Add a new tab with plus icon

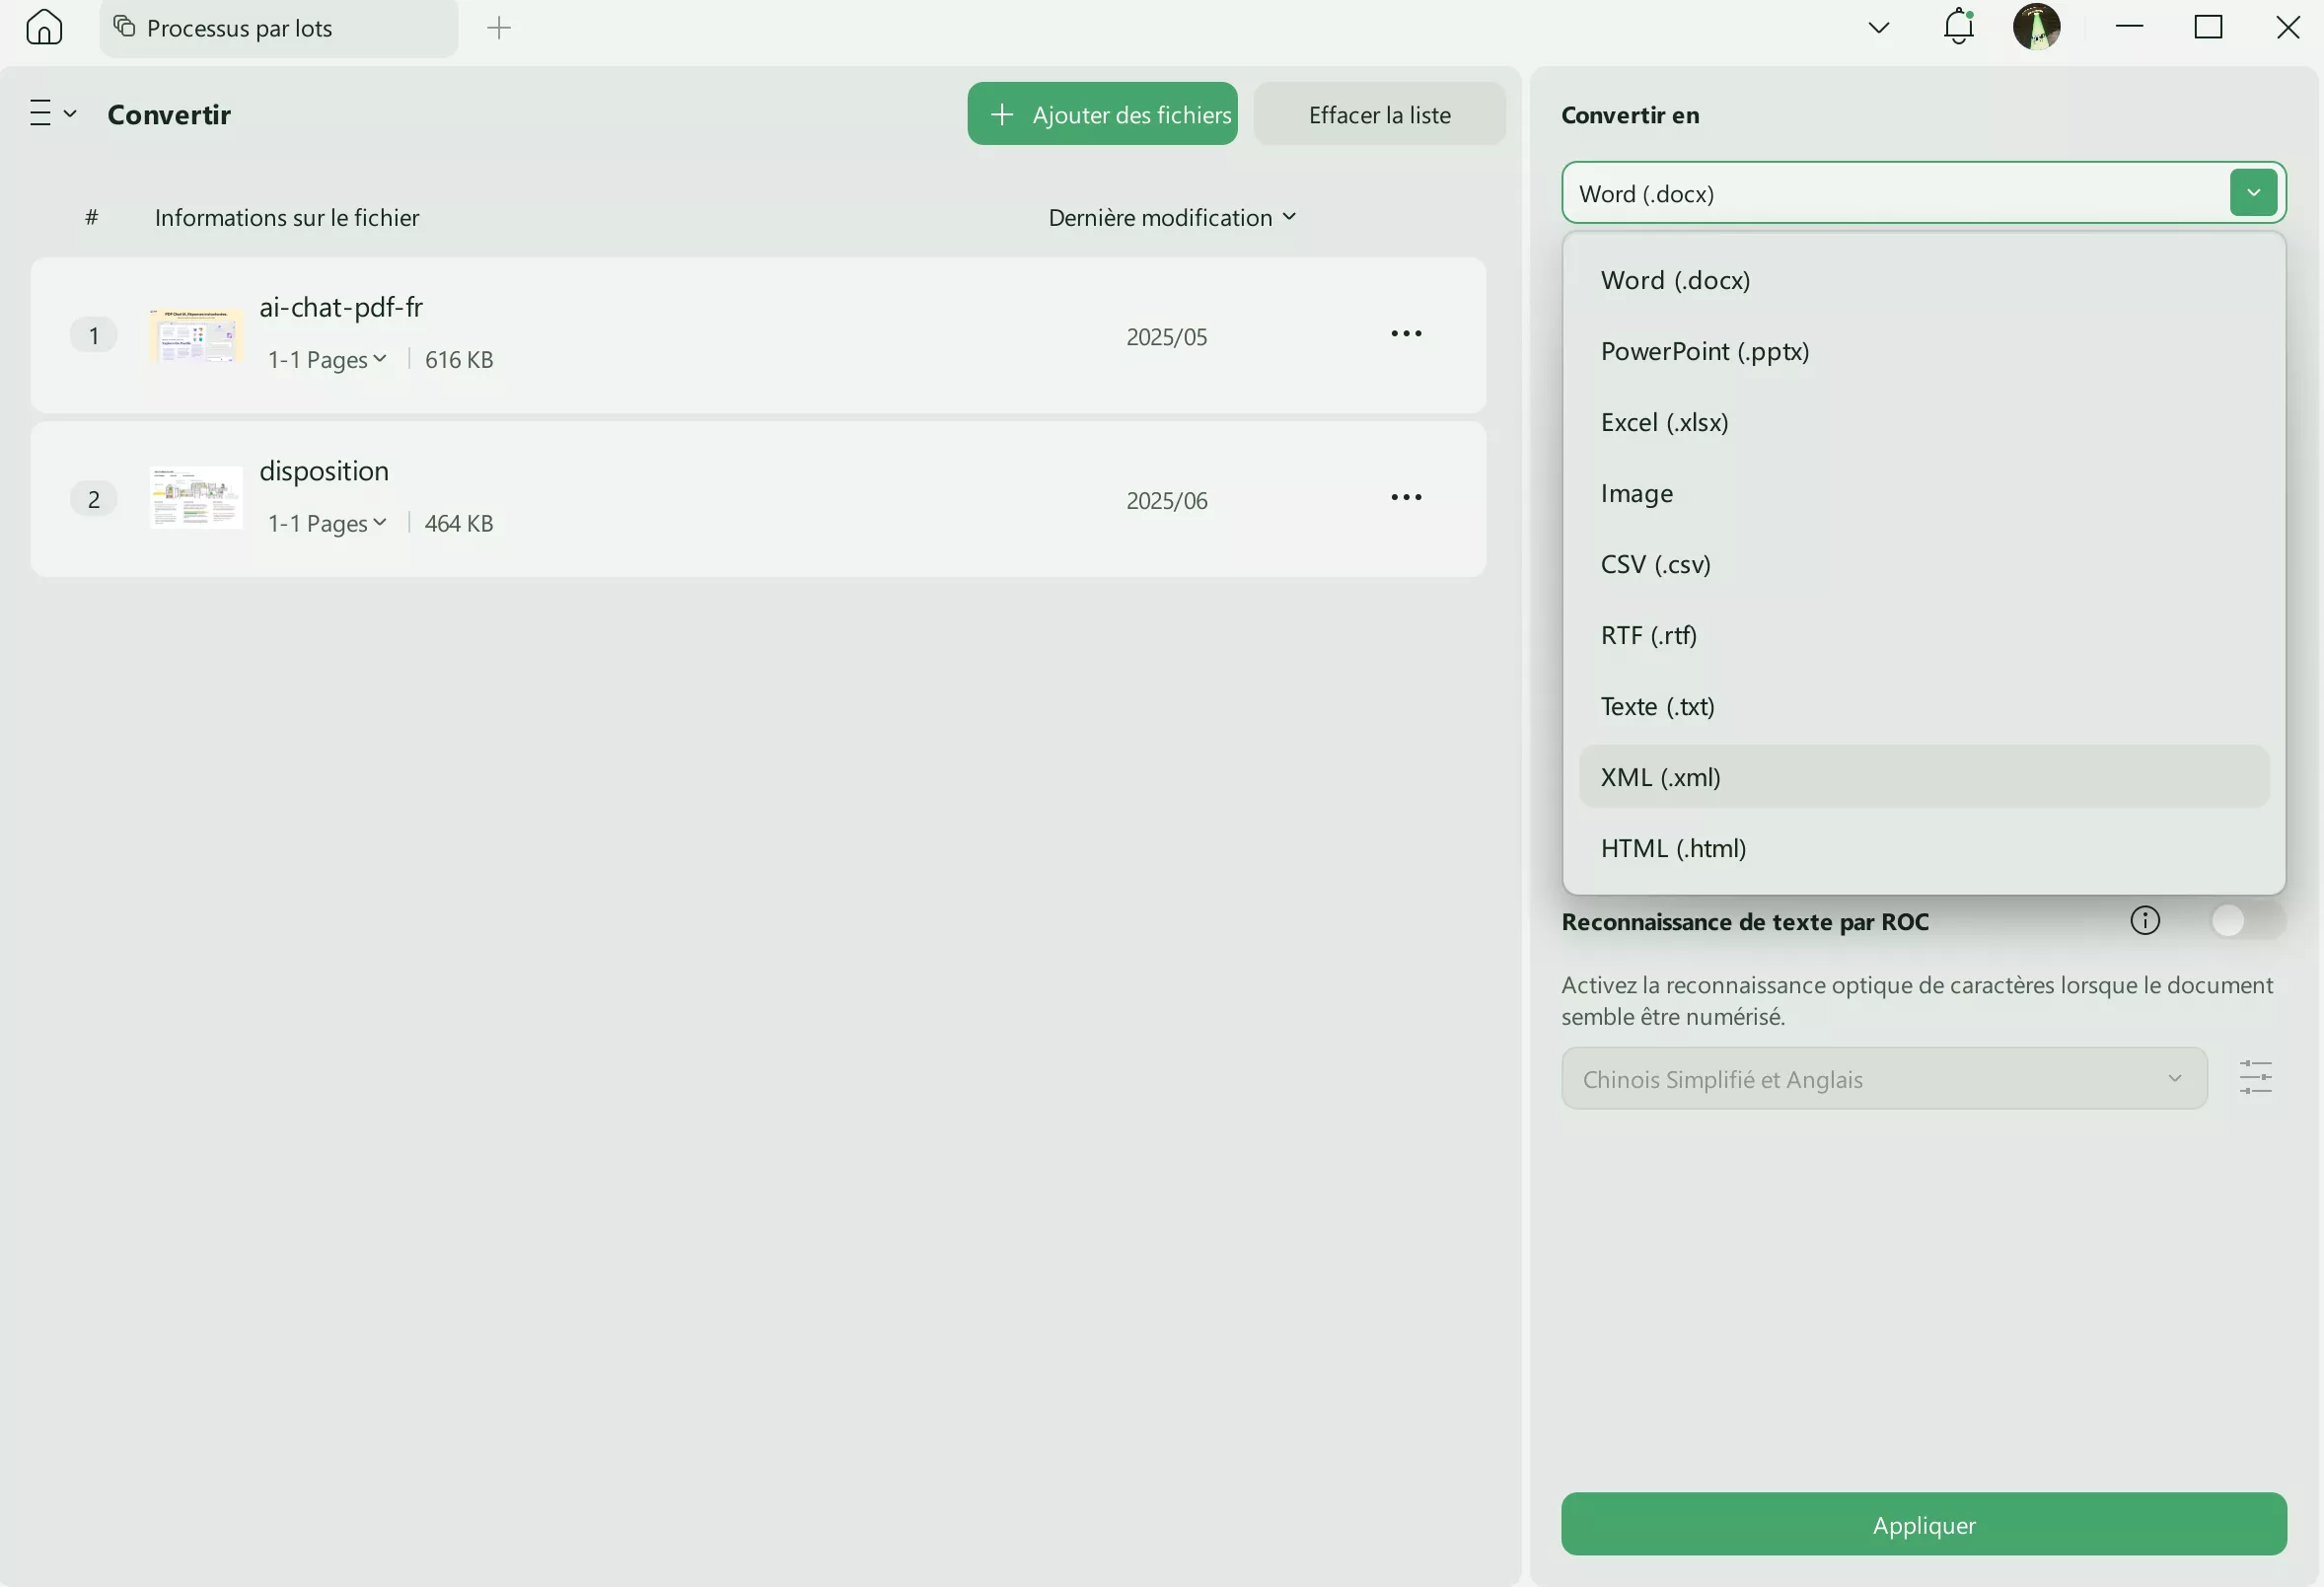click(498, 28)
